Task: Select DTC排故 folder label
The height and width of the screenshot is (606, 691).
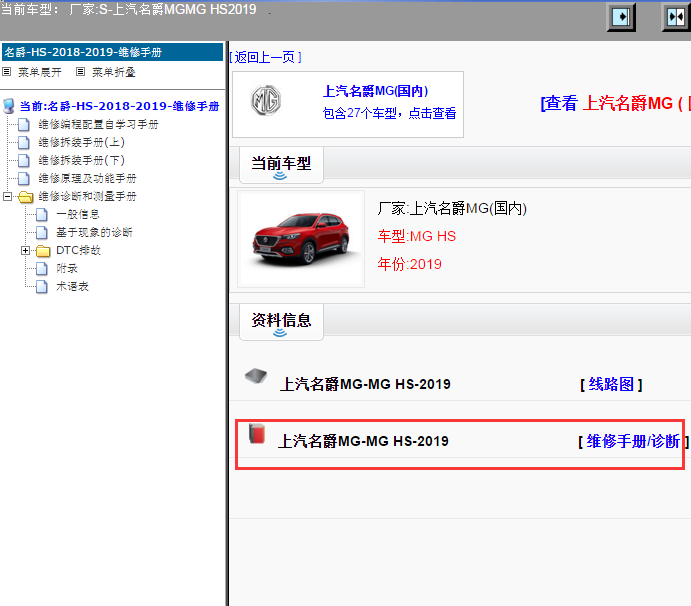Action: click(78, 250)
